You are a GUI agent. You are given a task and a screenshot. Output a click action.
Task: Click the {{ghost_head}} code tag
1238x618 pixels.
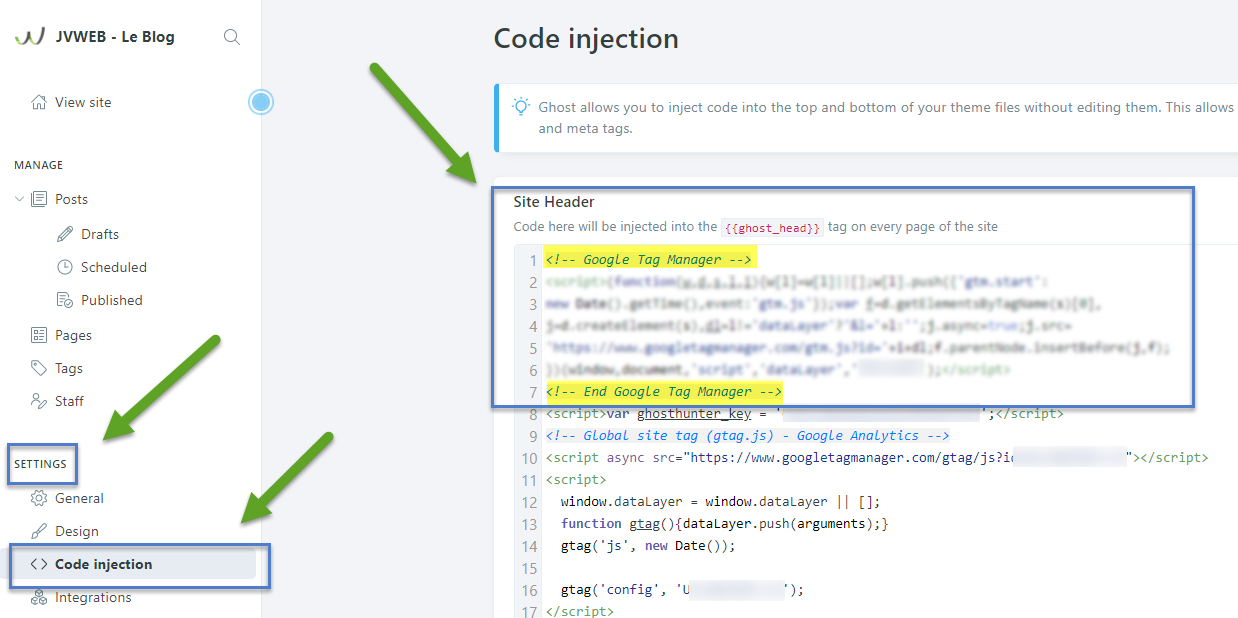[x=772, y=227]
